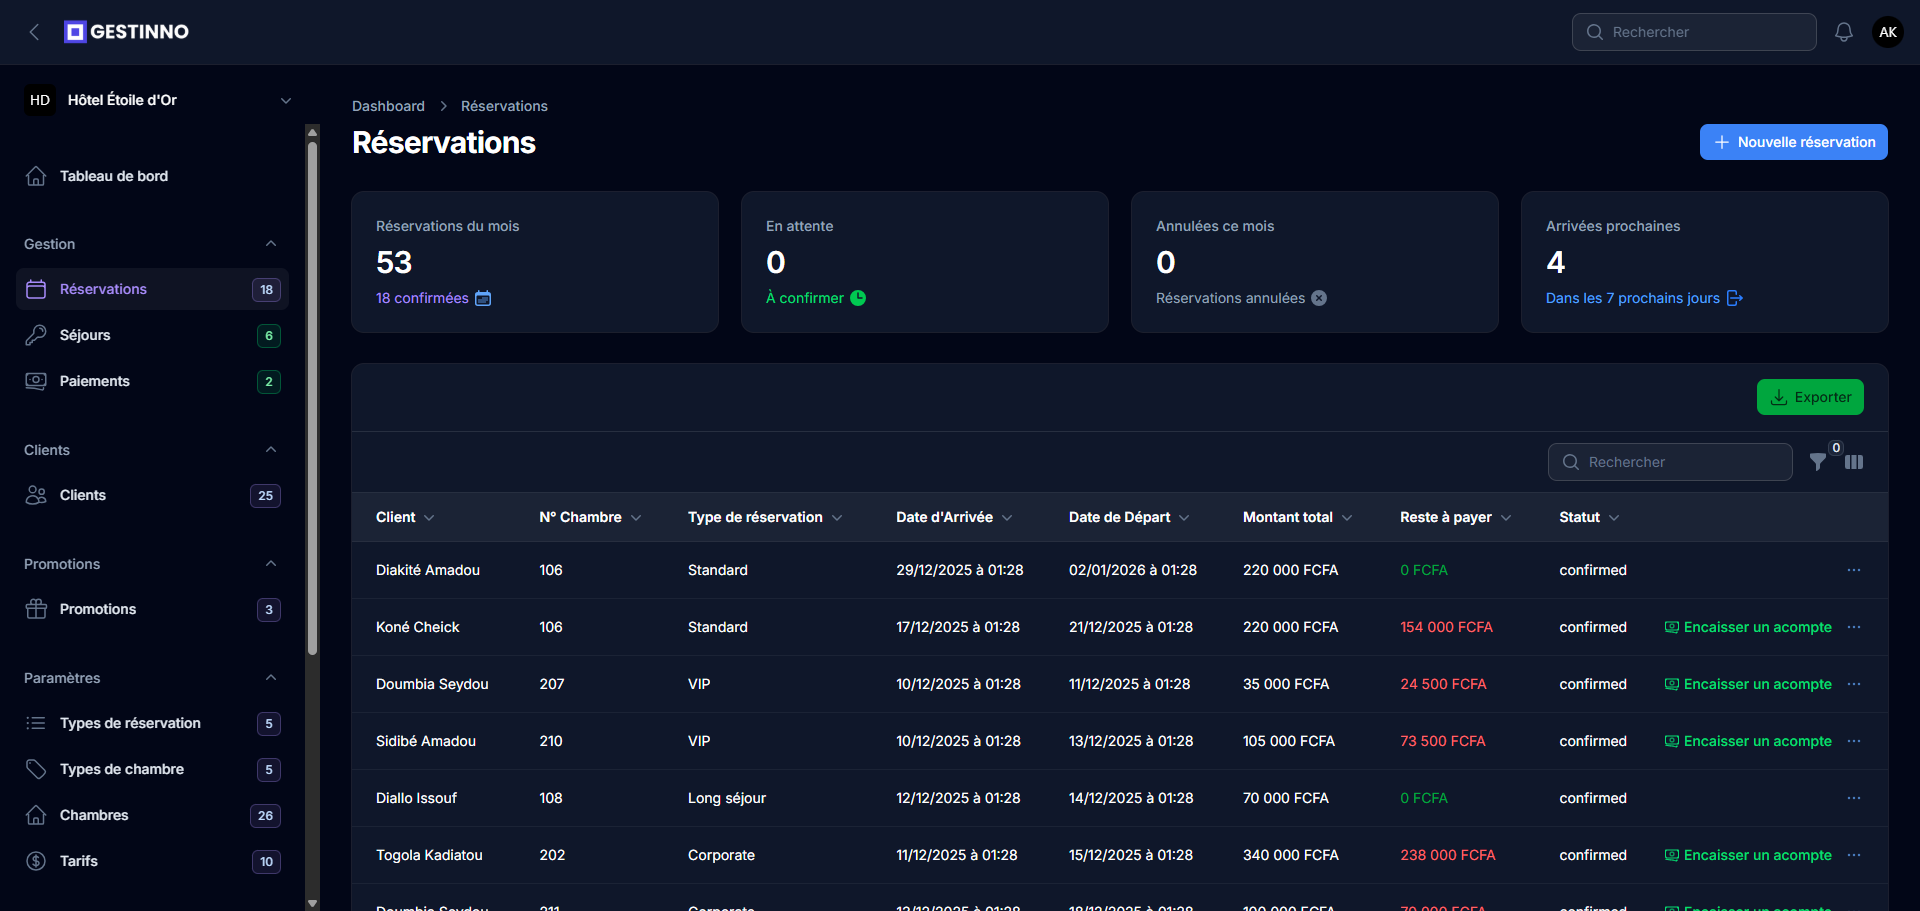
Task: Collapse the Paramètres sidebar section
Action: point(271,678)
